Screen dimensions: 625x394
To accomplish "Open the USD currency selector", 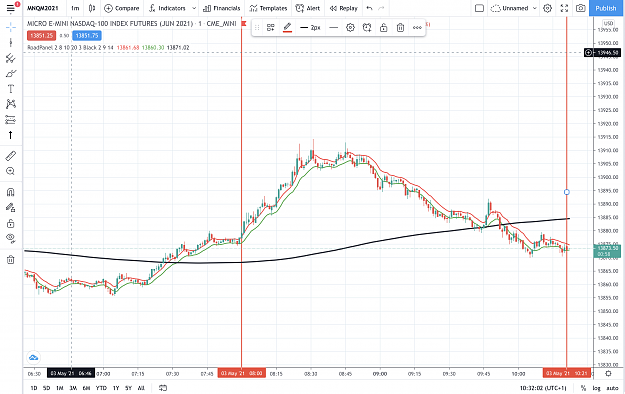I will tap(608, 23).
